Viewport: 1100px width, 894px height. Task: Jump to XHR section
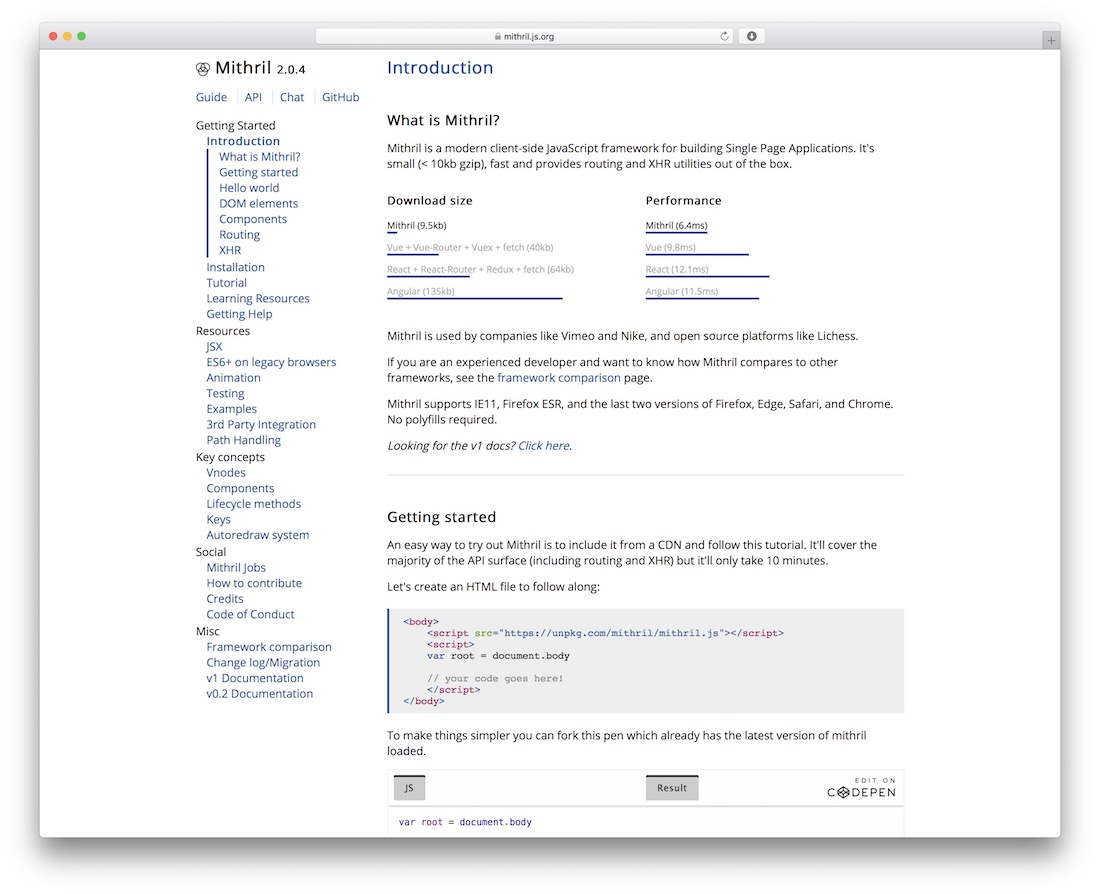[x=230, y=250]
